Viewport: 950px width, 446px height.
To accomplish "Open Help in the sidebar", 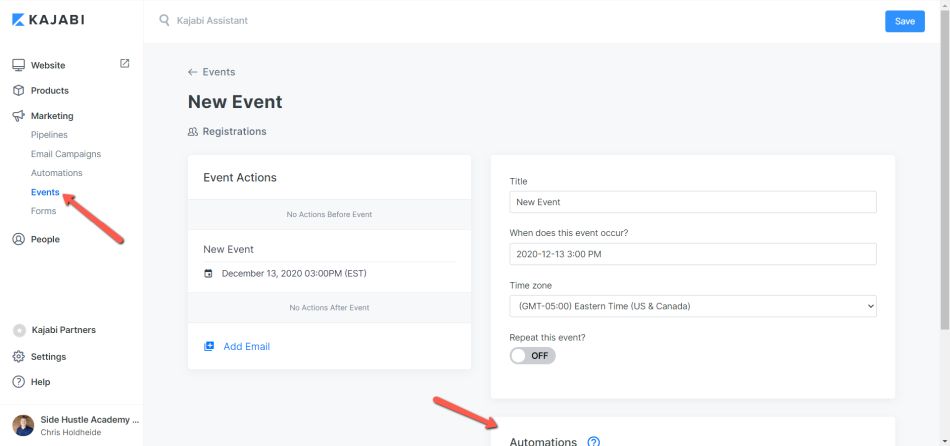I will click(x=41, y=382).
